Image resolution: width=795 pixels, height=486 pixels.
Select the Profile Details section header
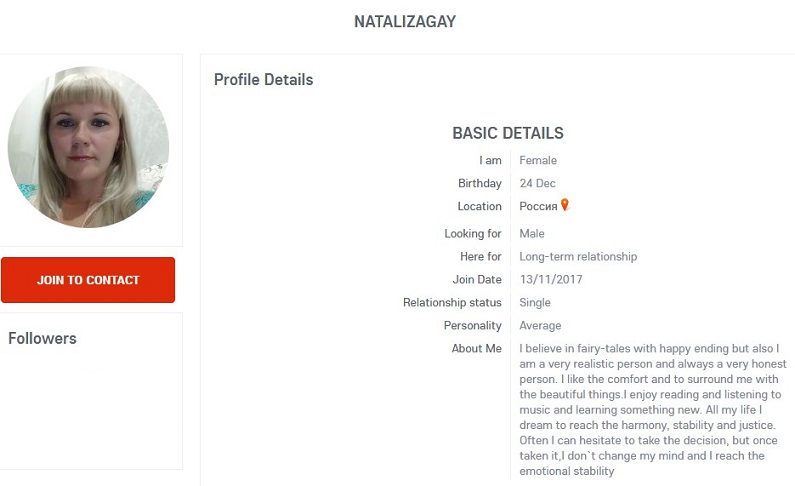coord(263,80)
